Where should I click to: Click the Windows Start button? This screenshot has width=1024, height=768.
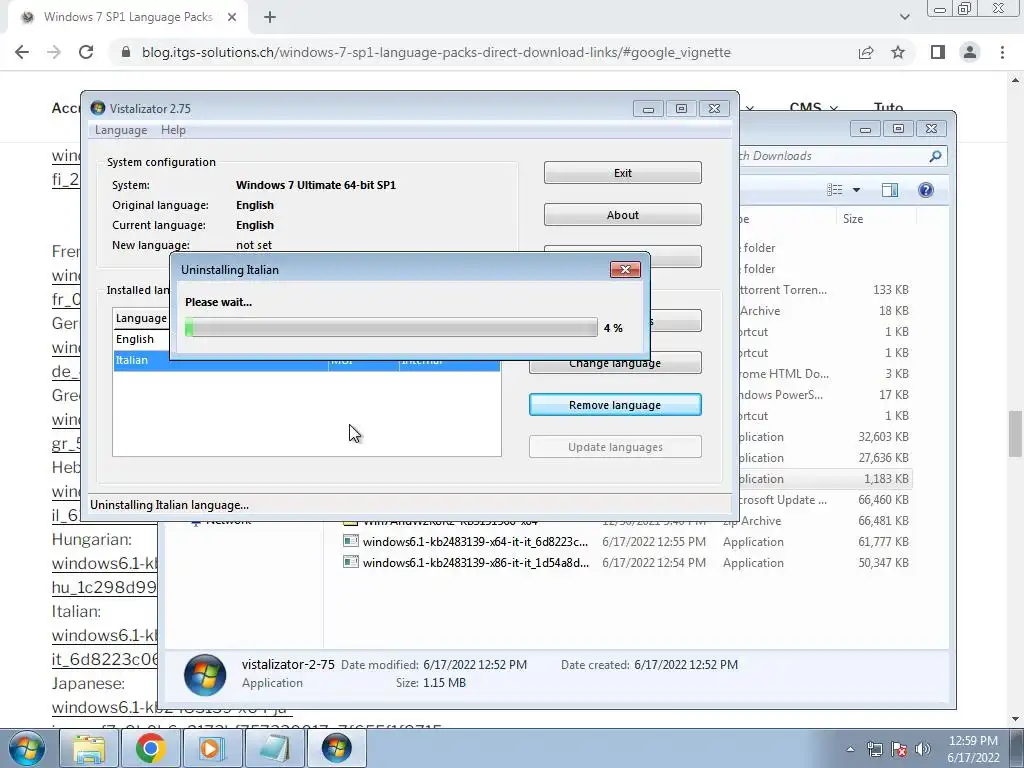coord(27,748)
